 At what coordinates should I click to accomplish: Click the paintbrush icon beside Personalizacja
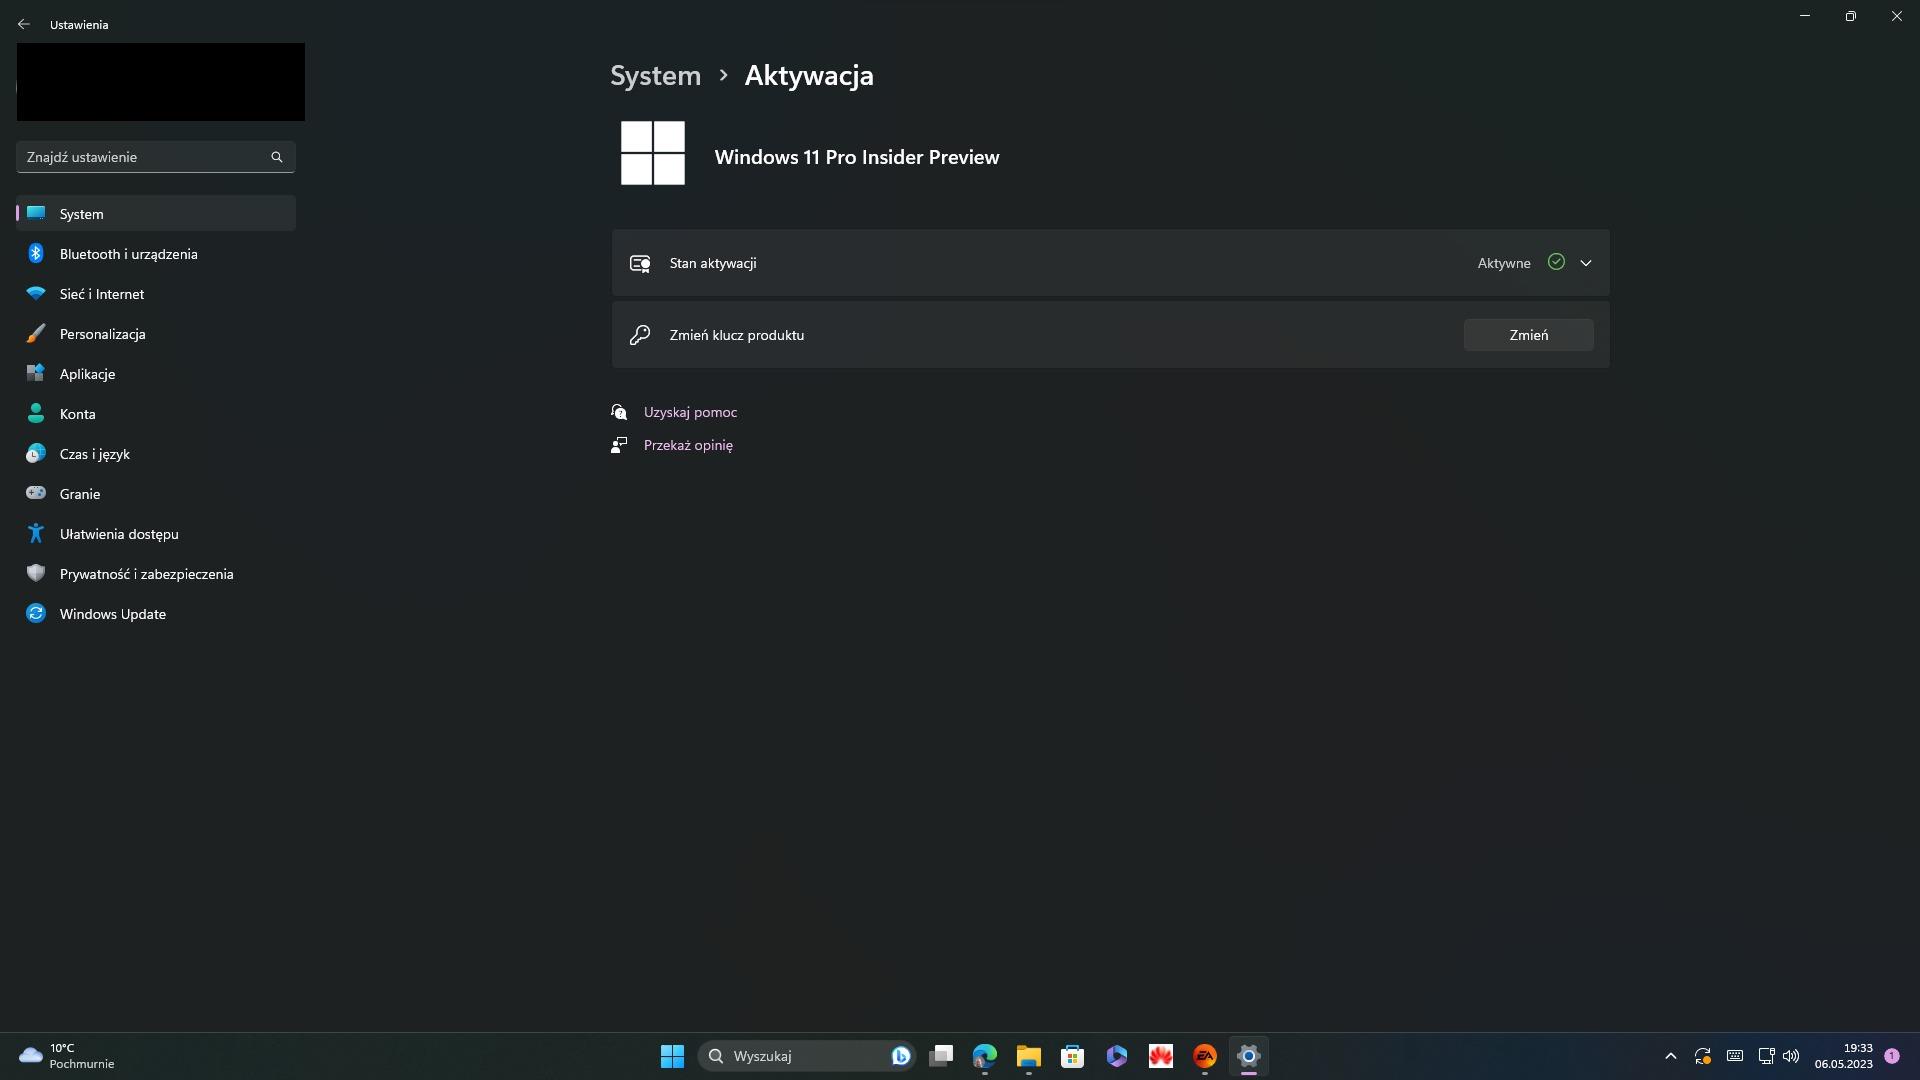pos(36,333)
